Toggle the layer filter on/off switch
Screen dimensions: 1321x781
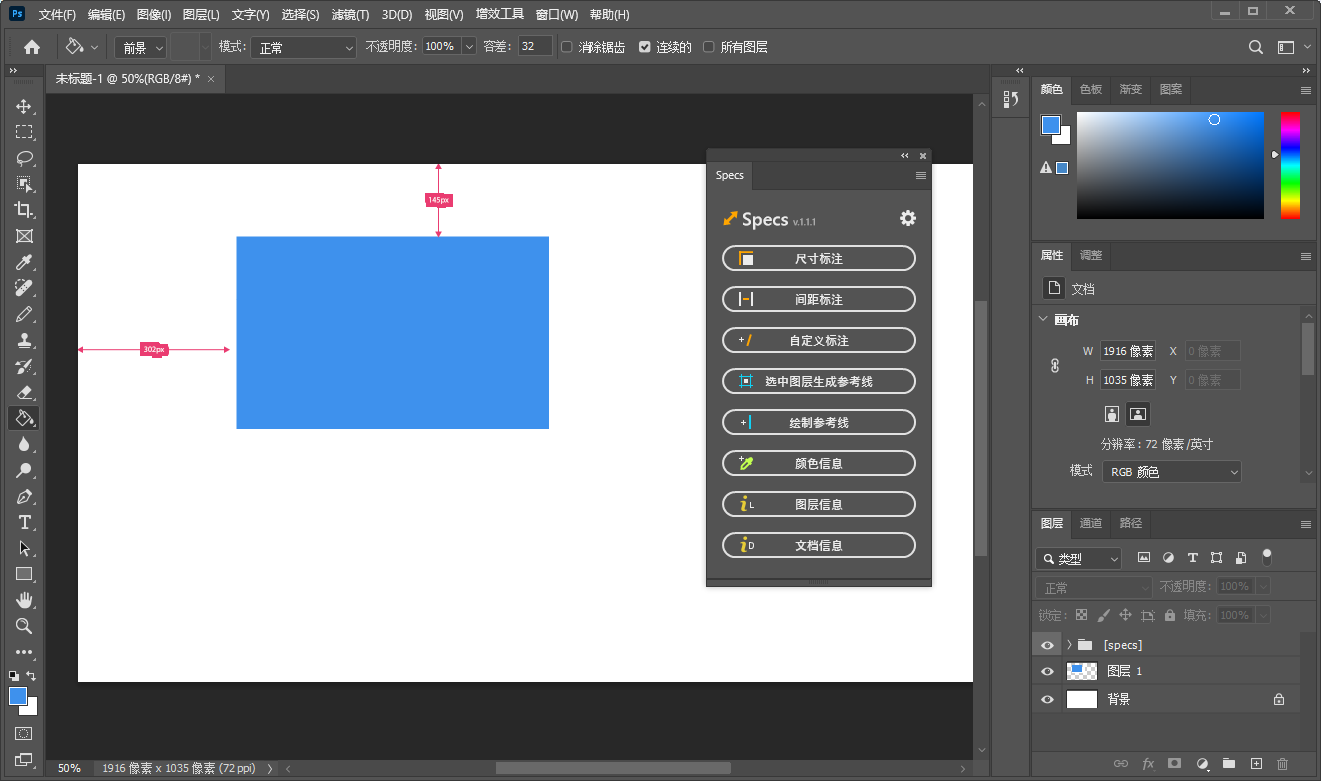tap(1267, 556)
